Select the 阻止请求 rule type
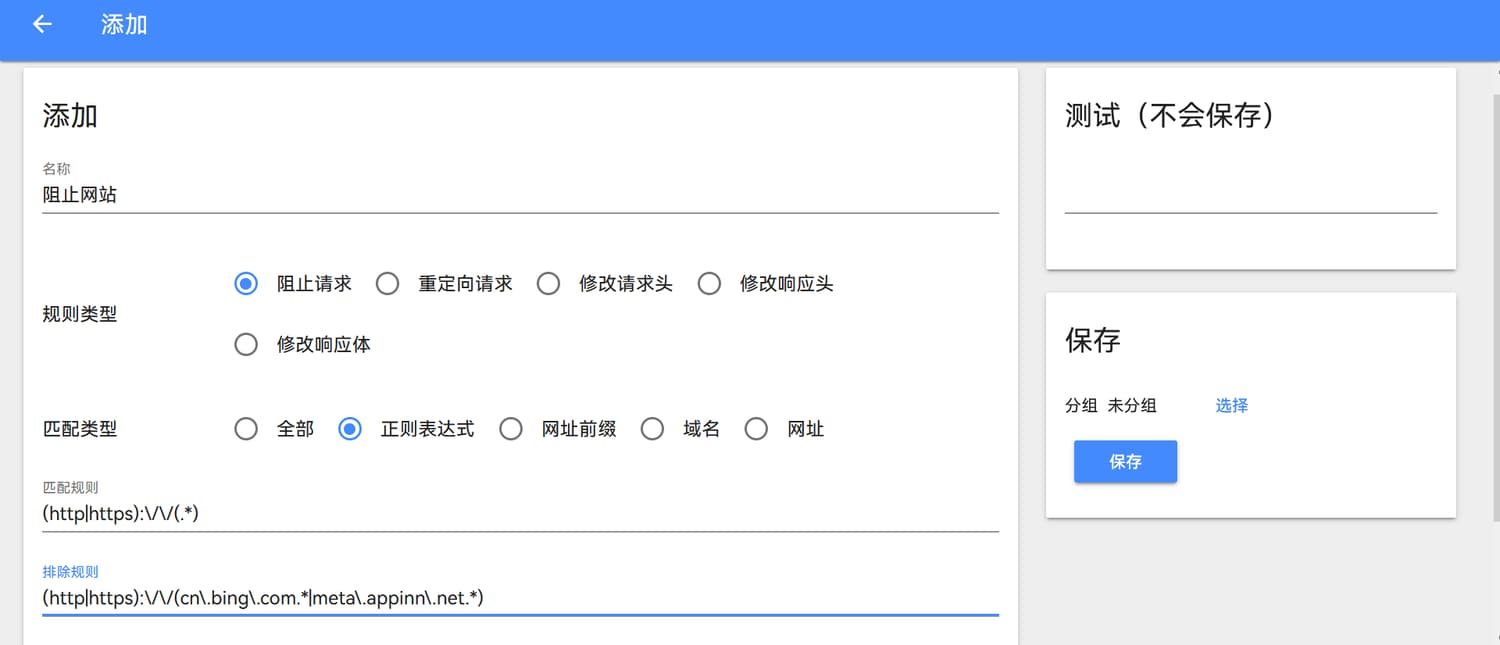This screenshot has height=645, width=1500. pyautogui.click(x=246, y=284)
